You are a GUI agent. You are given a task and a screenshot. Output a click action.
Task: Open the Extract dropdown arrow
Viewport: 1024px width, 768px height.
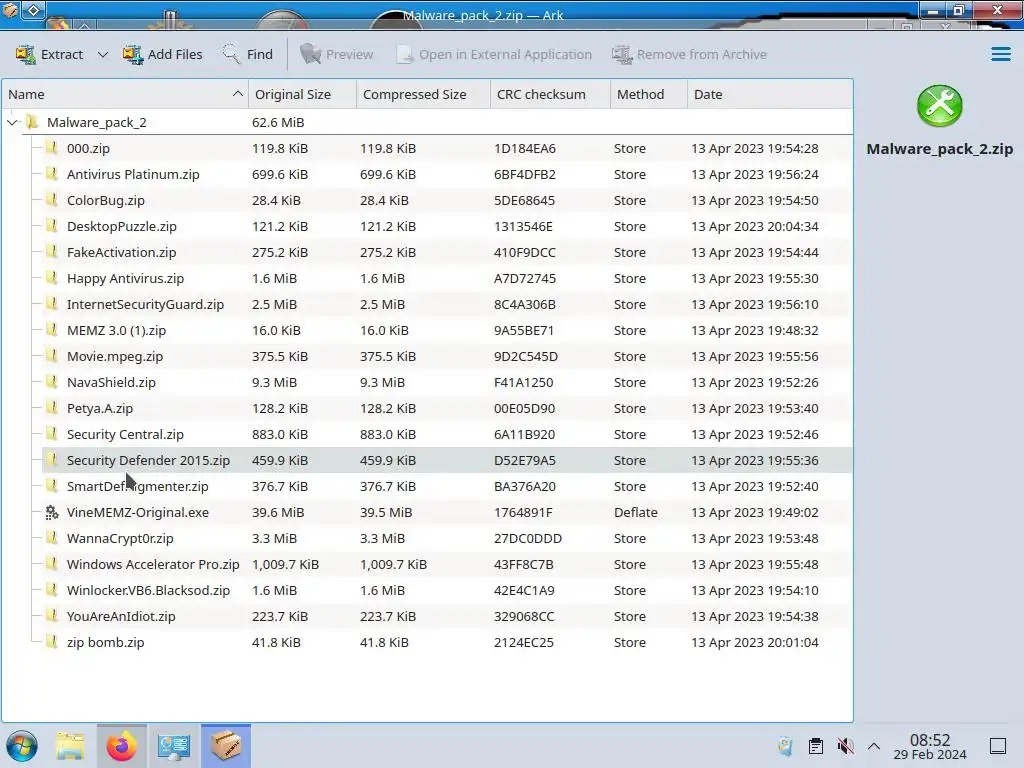pyautogui.click(x=103, y=54)
